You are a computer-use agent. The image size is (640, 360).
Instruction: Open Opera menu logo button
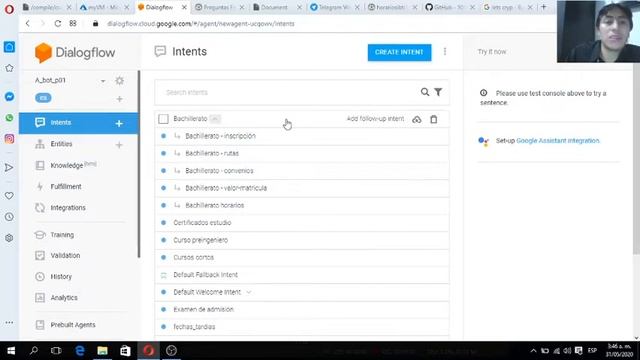(9, 9)
